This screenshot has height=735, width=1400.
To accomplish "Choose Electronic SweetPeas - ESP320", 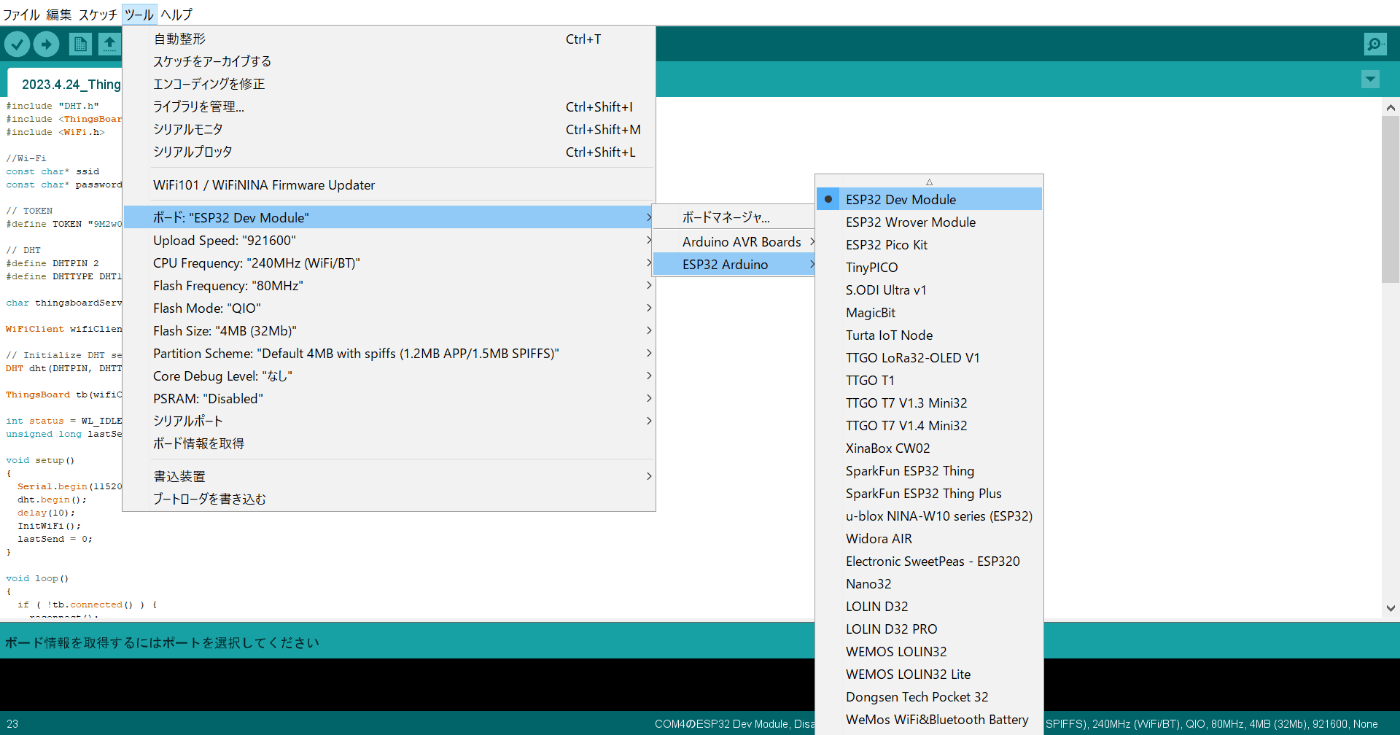I will point(930,561).
